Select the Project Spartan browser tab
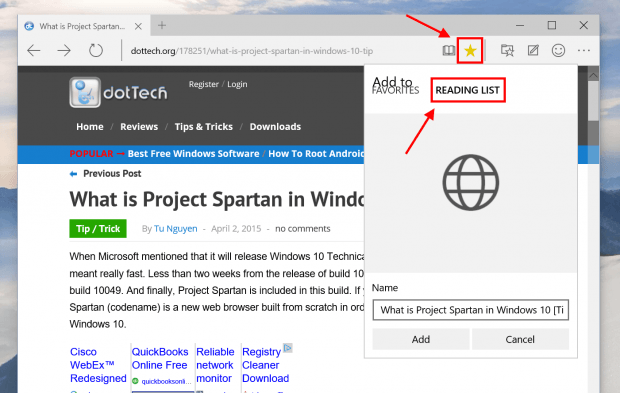This screenshot has height=393, width=620. (83, 26)
